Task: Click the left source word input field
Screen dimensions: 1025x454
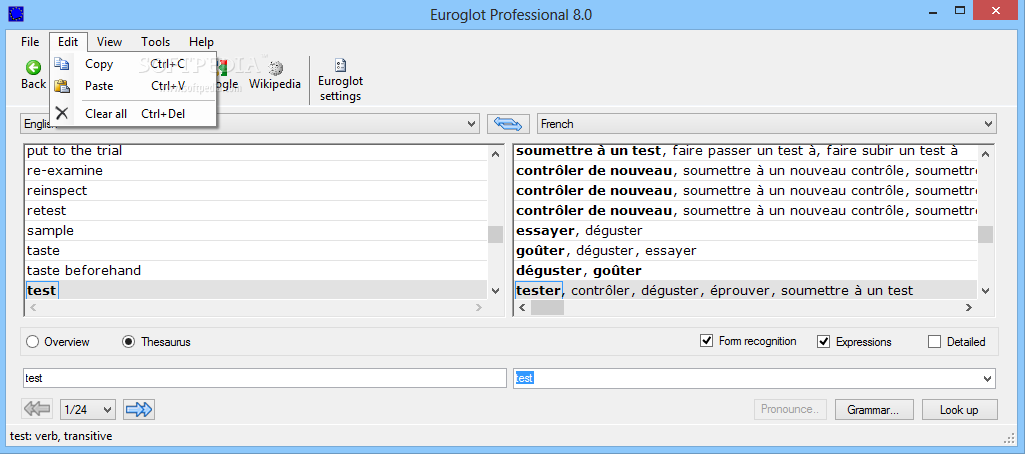Action: pos(263,378)
